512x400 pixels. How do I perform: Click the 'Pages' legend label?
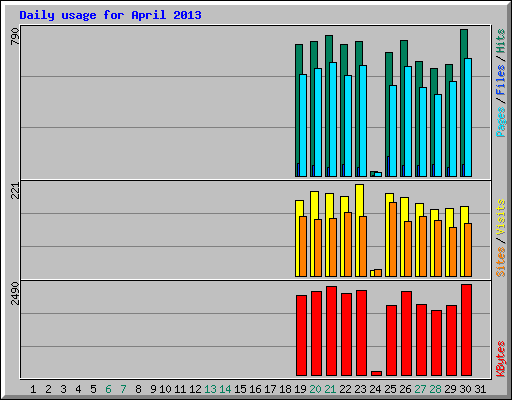click(x=500, y=122)
